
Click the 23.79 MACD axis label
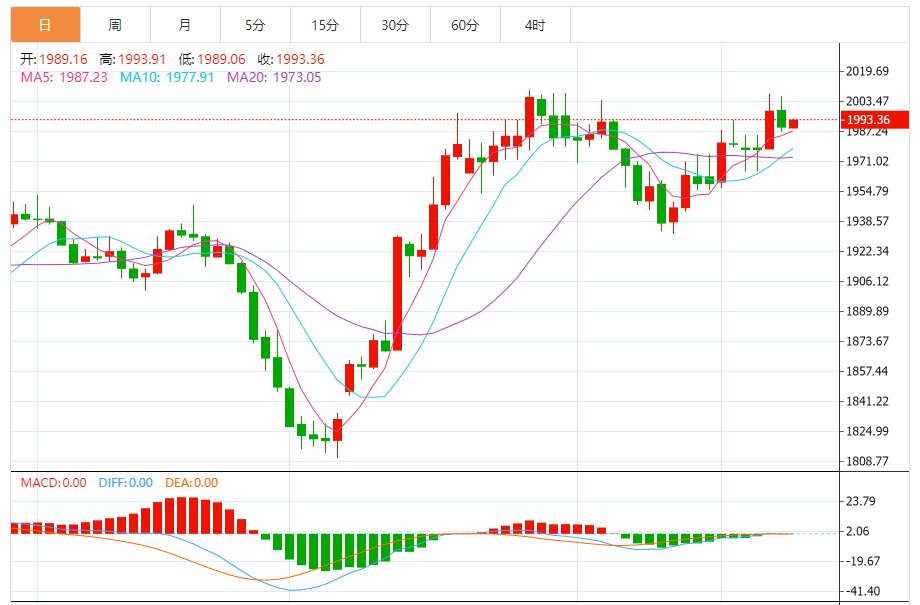(861, 501)
